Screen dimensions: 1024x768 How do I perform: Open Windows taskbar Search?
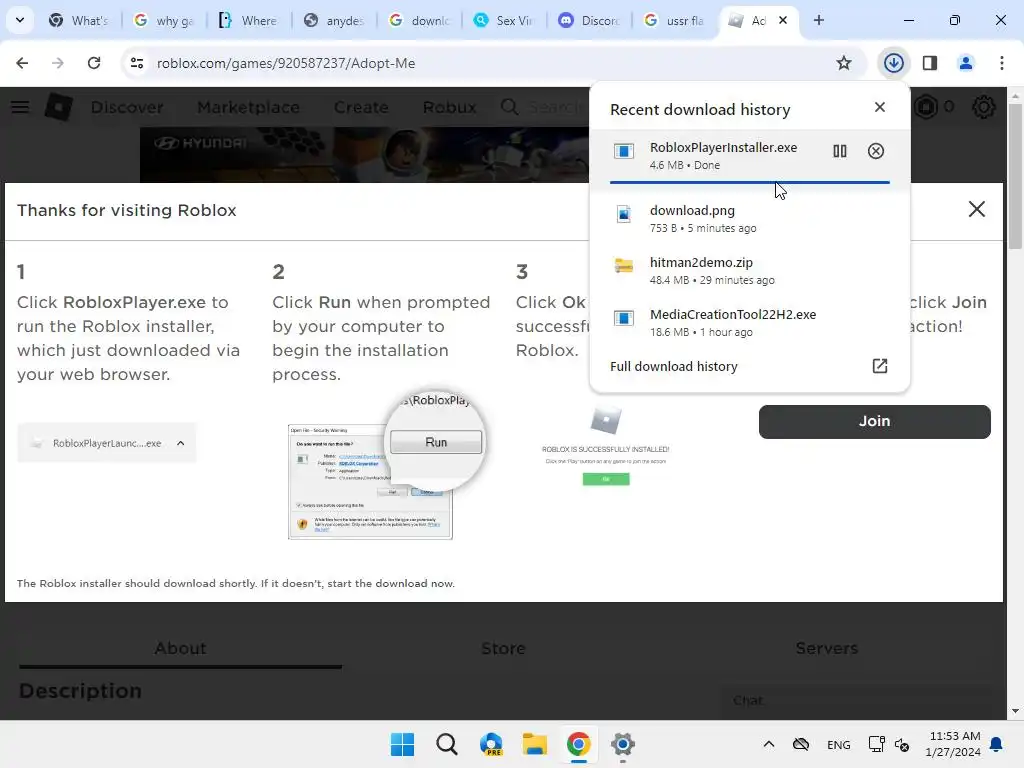click(x=447, y=744)
